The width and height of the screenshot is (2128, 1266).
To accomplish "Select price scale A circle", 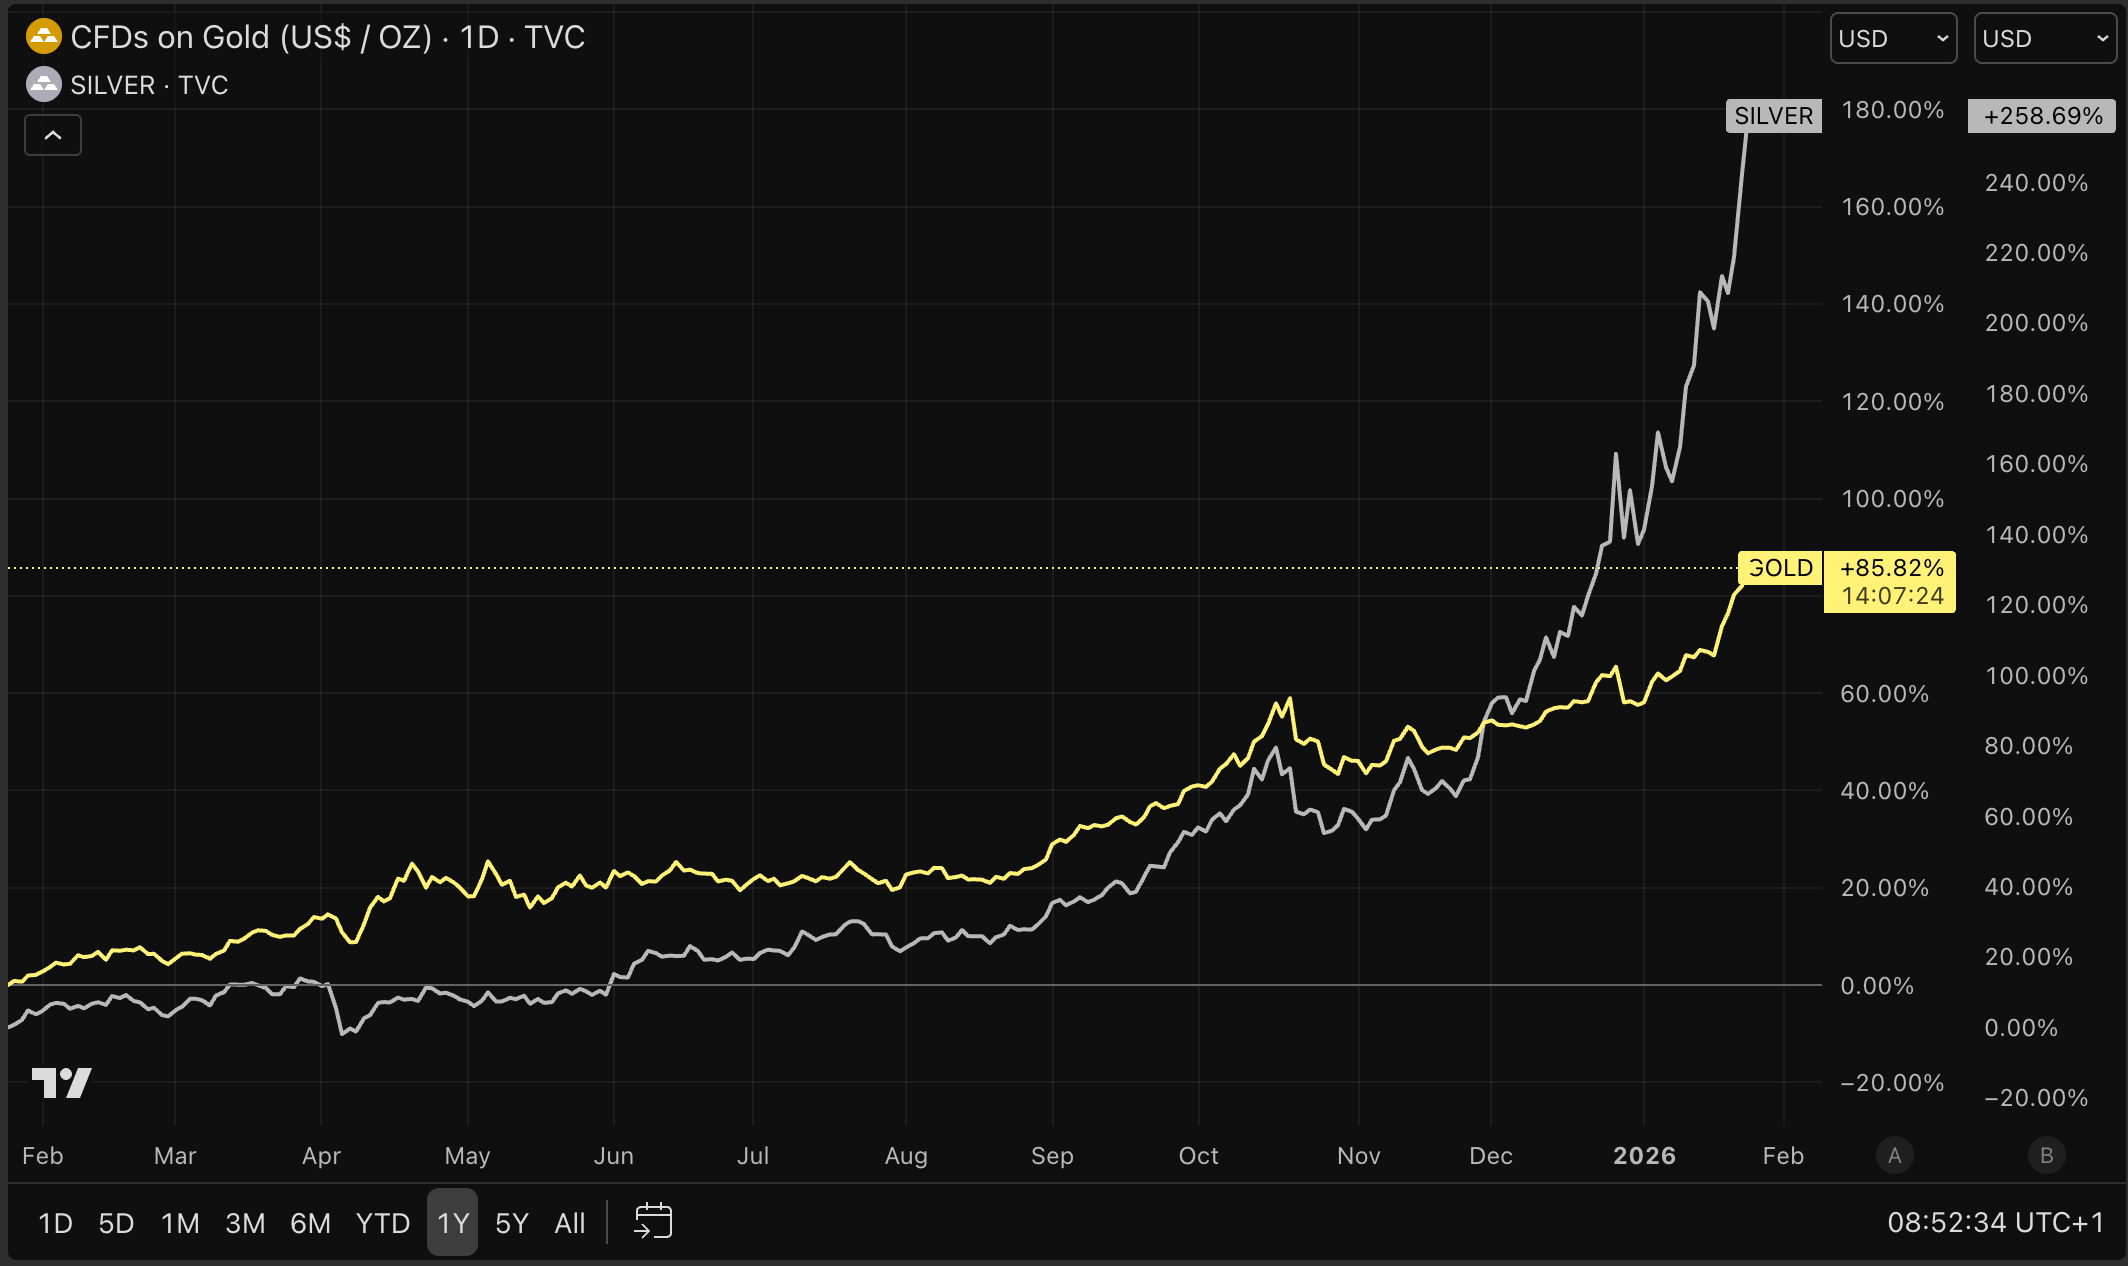I will click(1894, 1156).
